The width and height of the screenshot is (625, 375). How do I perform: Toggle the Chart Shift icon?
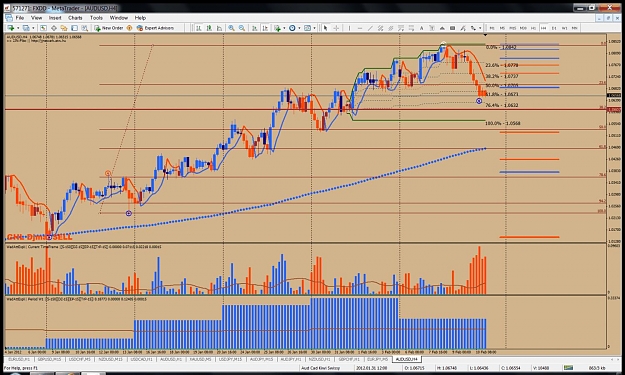pyautogui.click(x=265, y=28)
